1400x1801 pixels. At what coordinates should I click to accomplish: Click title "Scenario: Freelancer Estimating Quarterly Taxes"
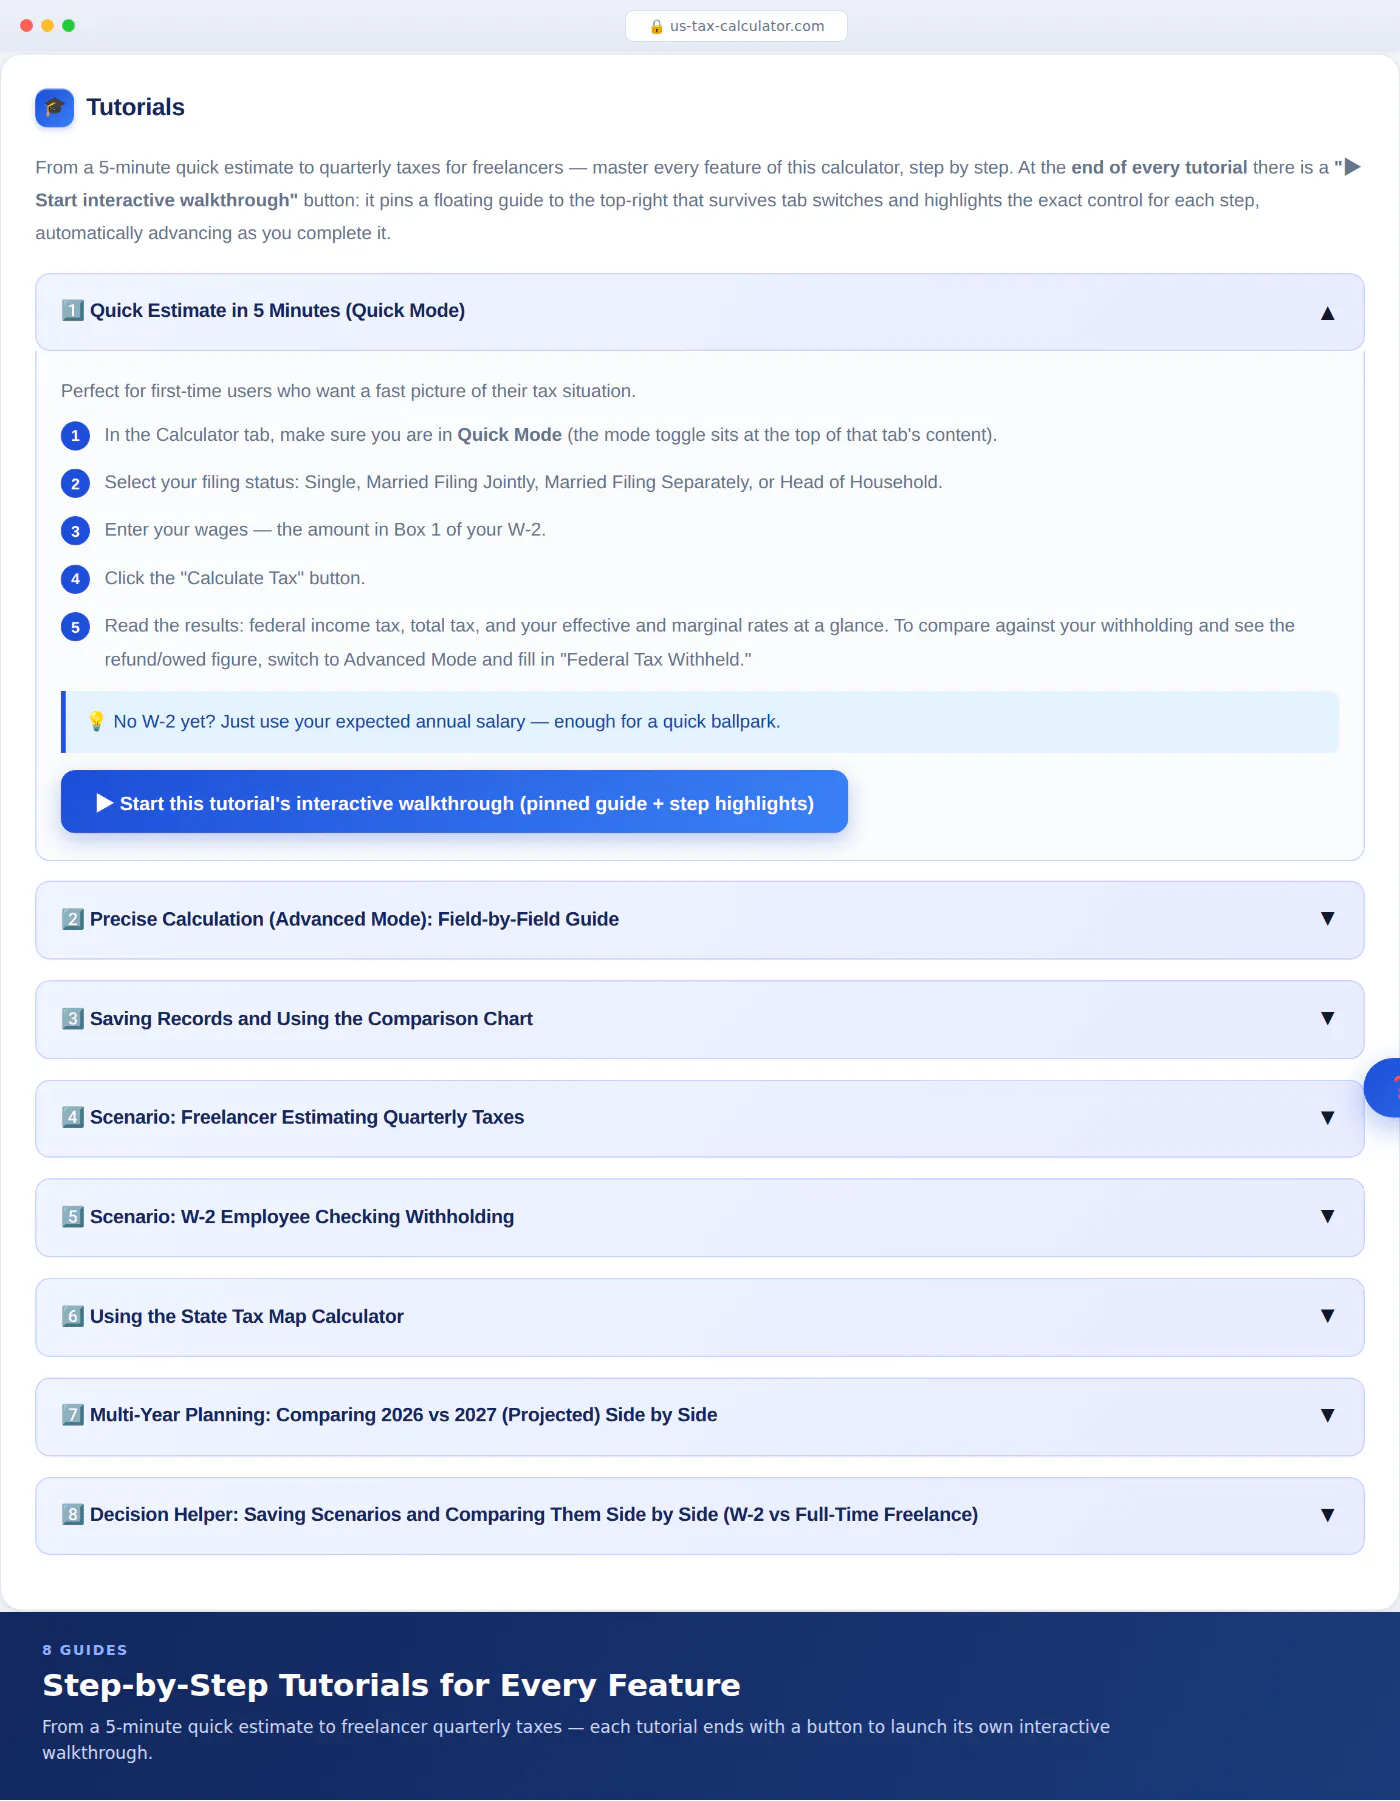[307, 1117]
